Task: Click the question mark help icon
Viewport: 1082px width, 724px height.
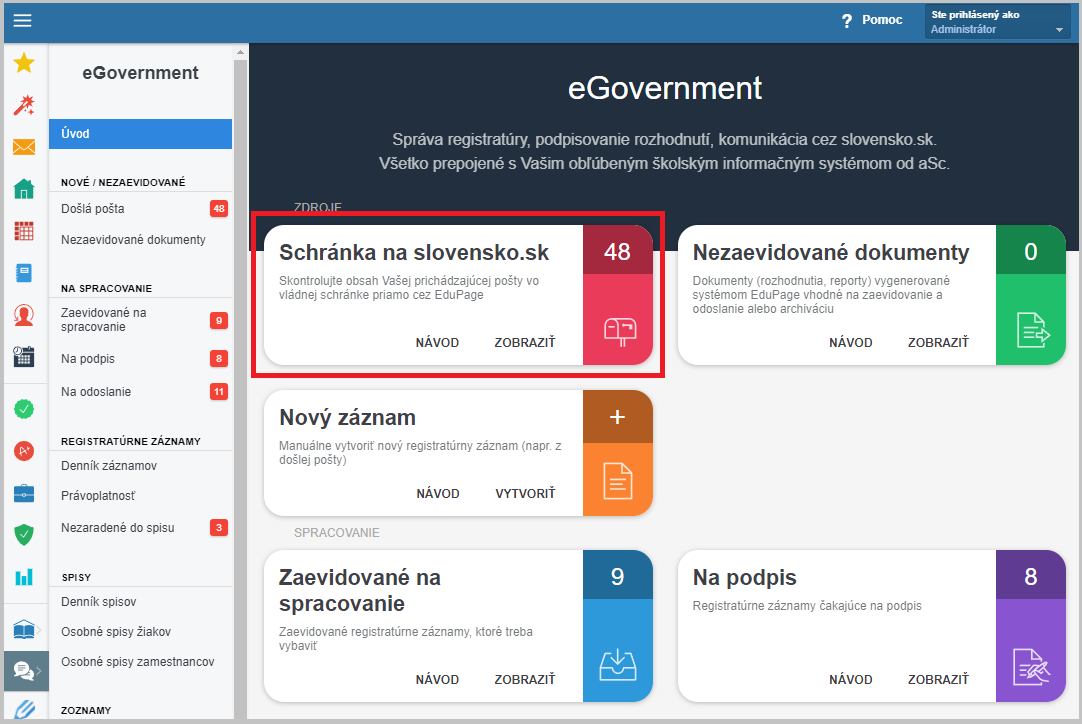Action: (x=847, y=21)
